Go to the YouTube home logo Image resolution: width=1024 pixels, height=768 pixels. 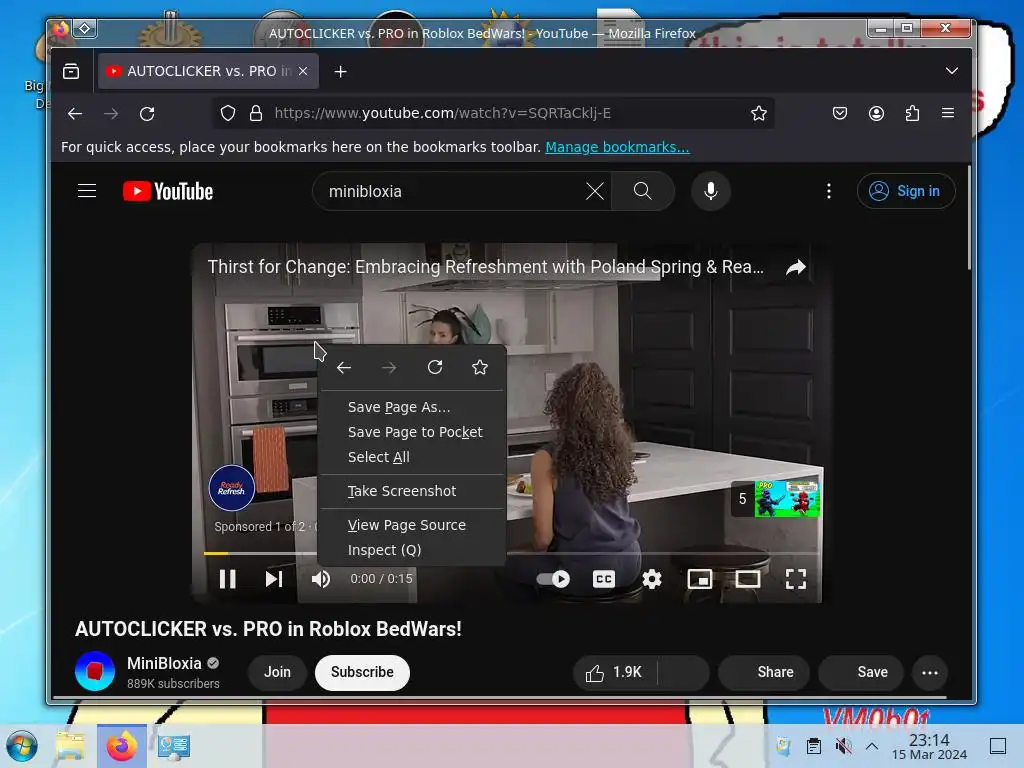pyautogui.click(x=168, y=191)
